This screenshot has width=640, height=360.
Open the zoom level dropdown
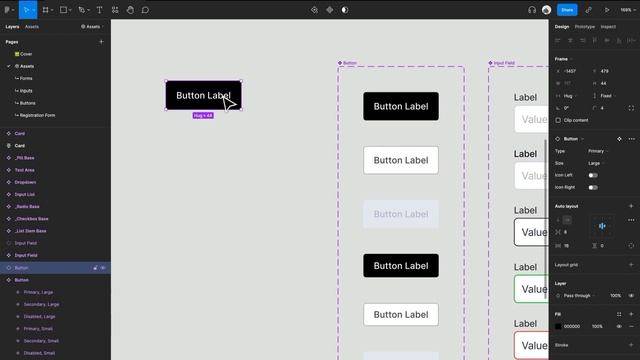pos(628,10)
